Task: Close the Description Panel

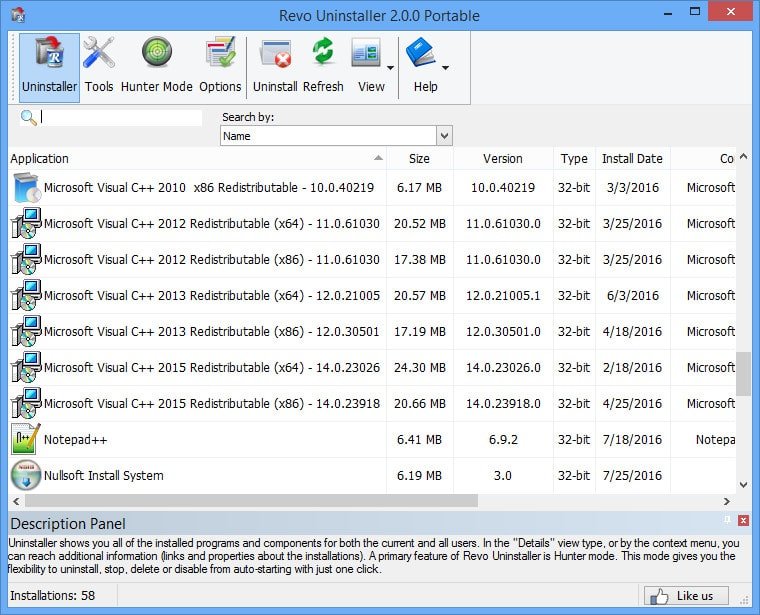Action: click(x=743, y=520)
